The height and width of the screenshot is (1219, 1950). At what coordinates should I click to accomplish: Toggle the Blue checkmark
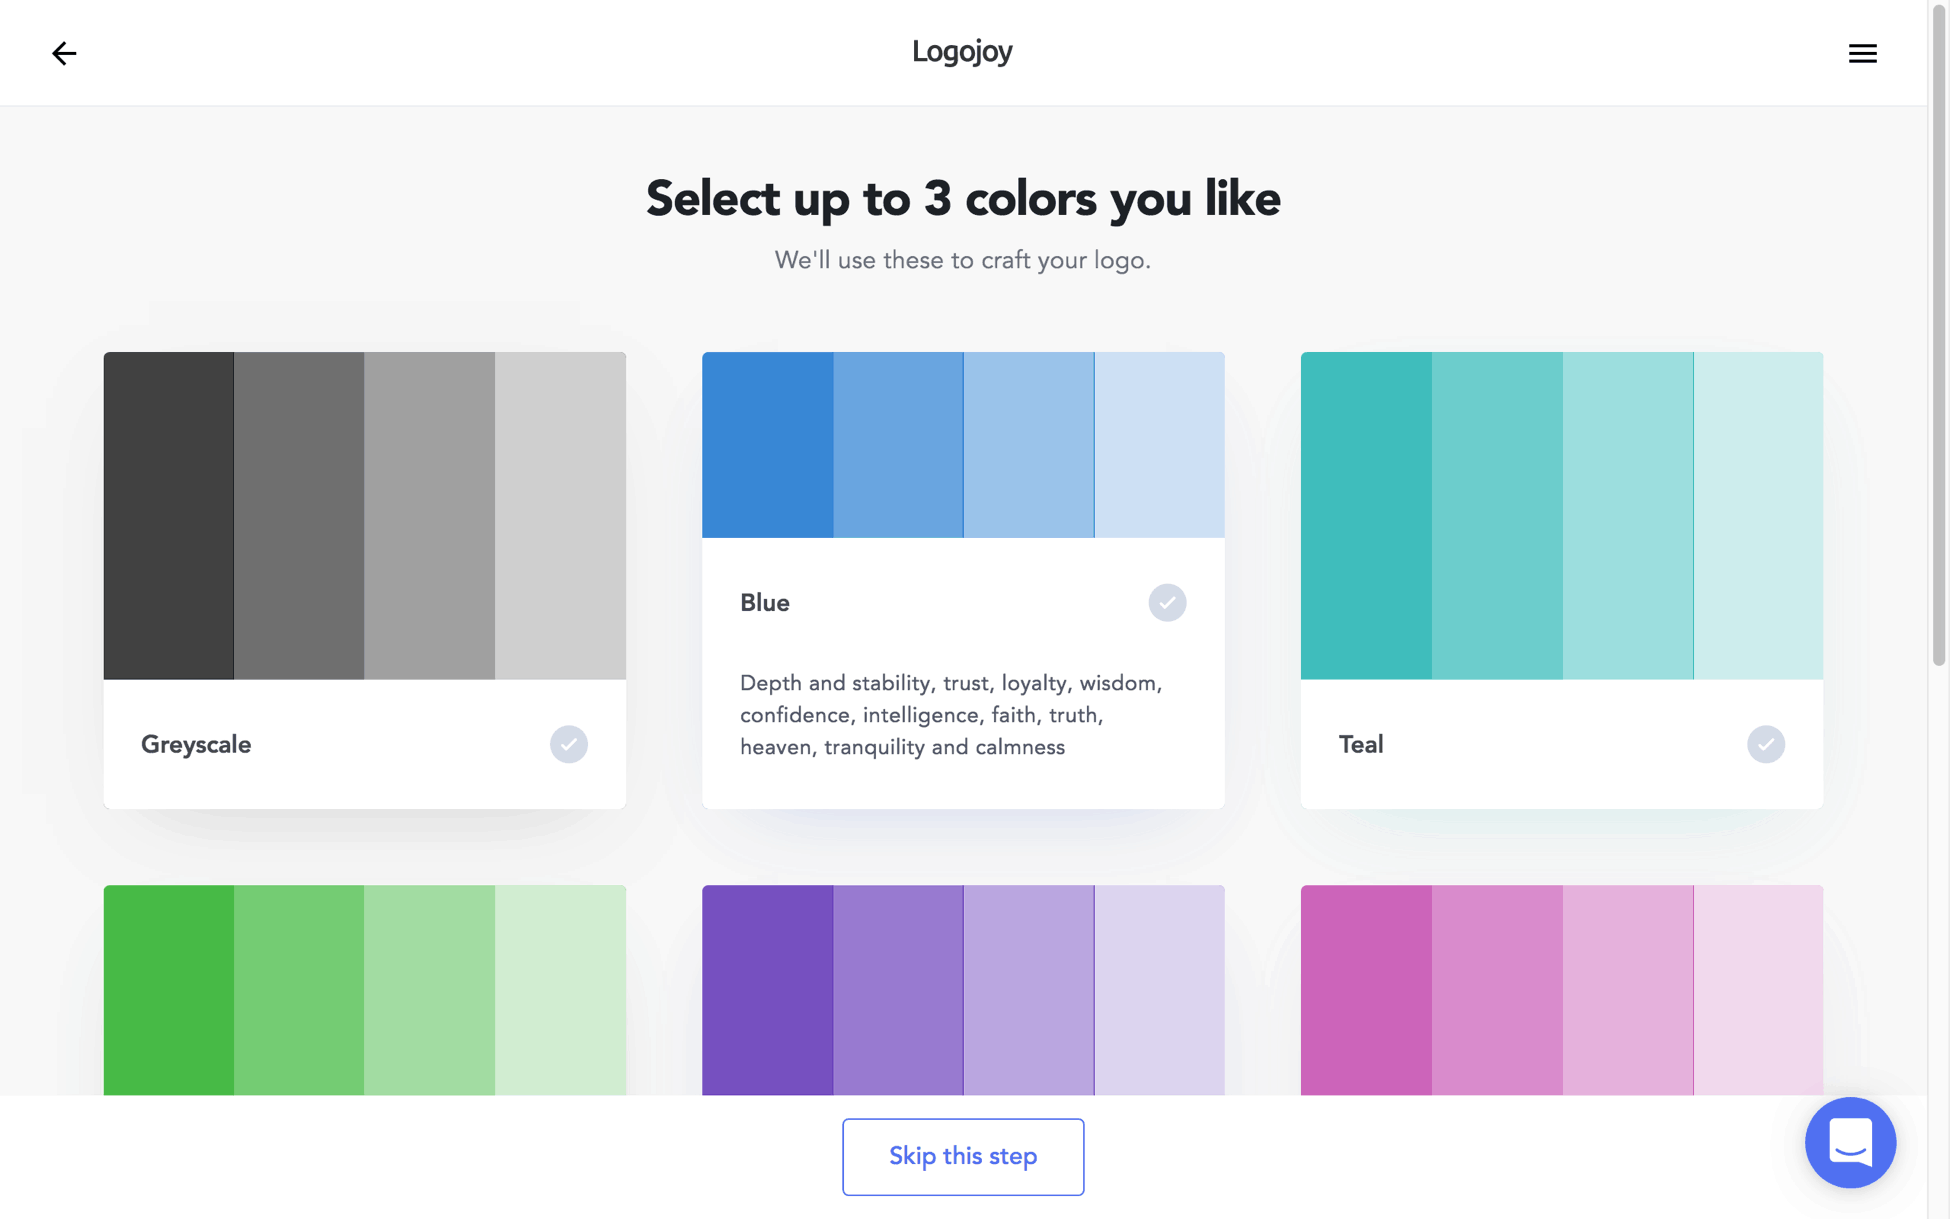coord(1167,603)
